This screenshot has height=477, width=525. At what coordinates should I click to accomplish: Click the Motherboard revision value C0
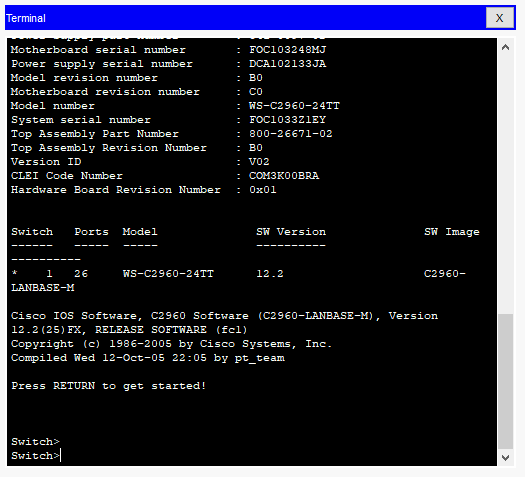(x=256, y=92)
